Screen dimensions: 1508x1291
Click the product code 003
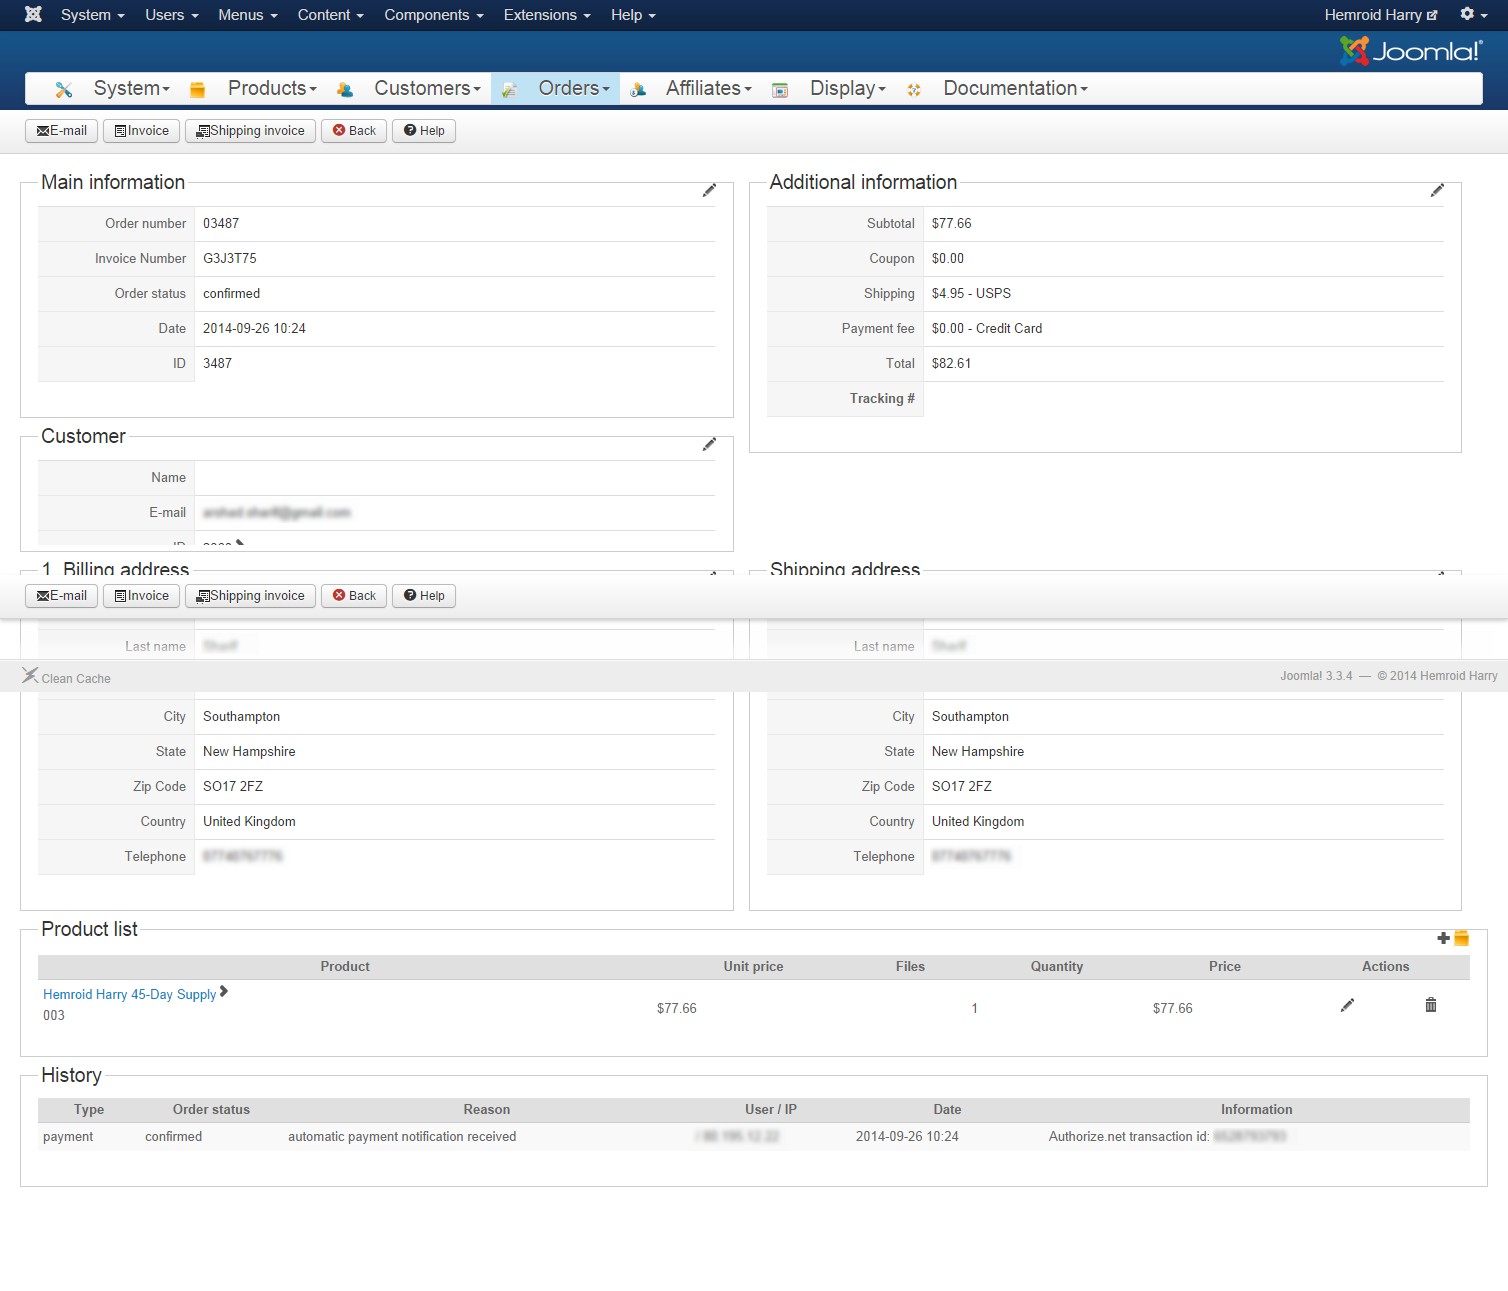[x=54, y=1016]
